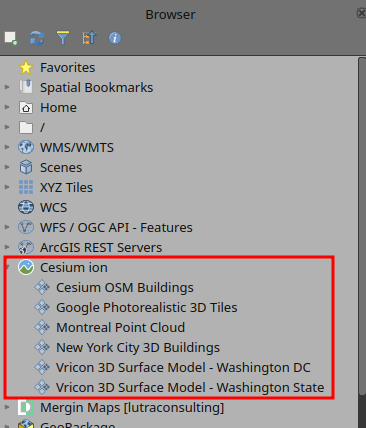Select the Montreal Point Cloud layer

pos(120,328)
